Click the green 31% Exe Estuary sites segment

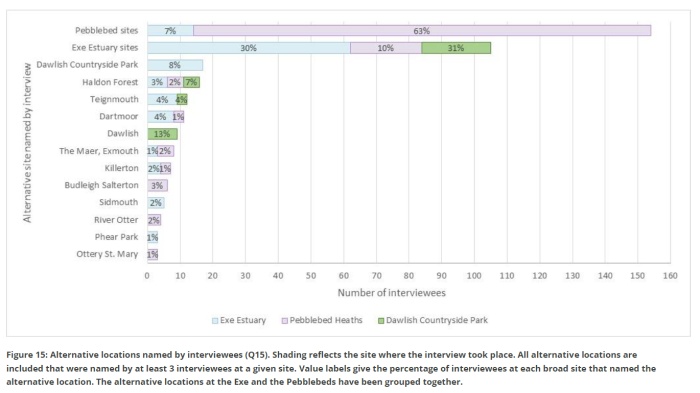point(456,48)
